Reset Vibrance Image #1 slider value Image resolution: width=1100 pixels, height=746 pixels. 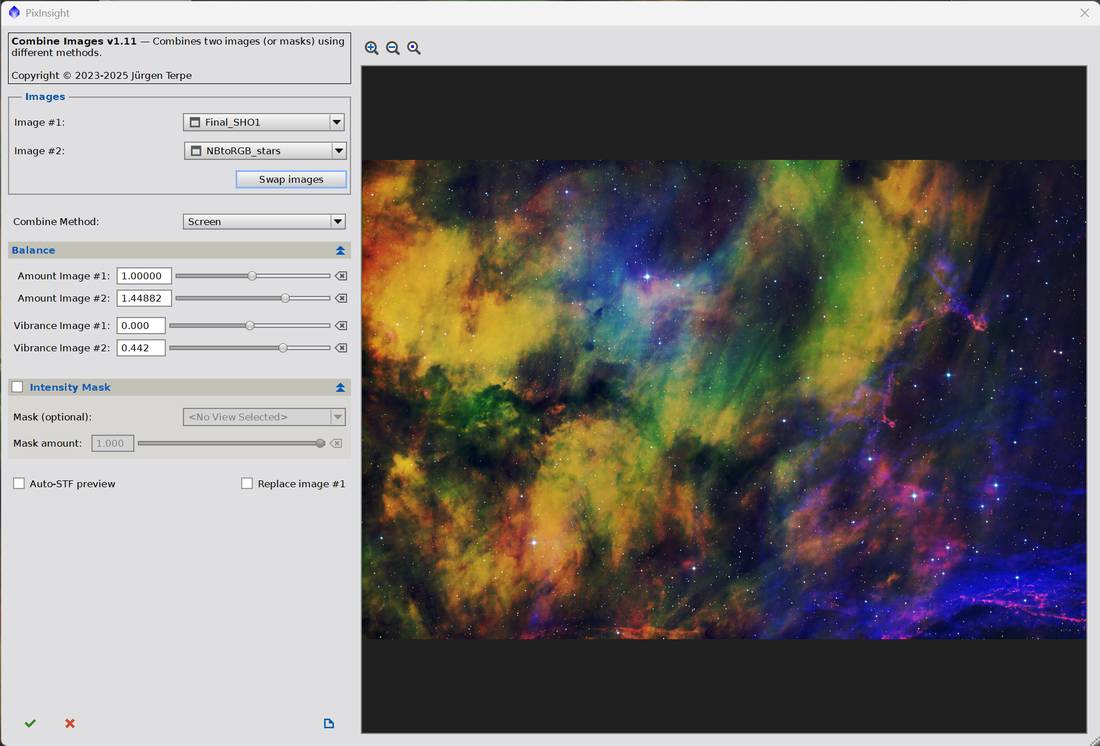click(341, 326)
